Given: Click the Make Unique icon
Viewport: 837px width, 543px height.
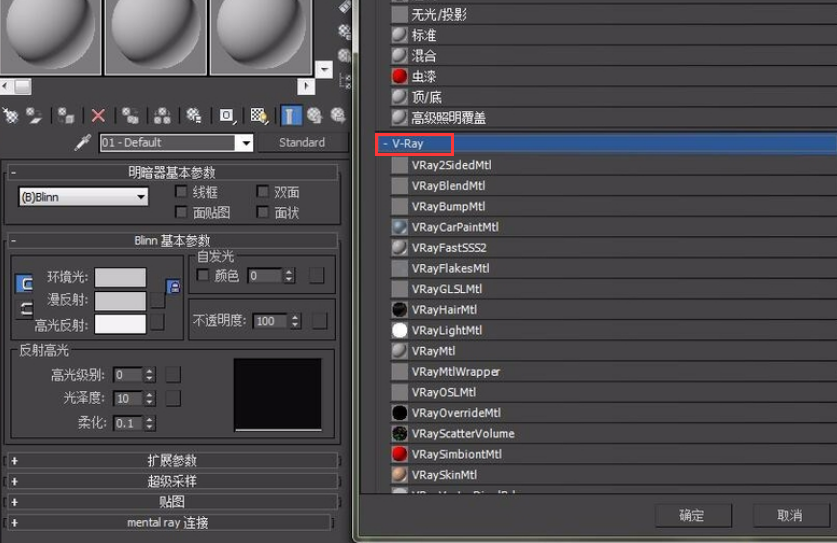Looking at the screenshot, I should pos(162,115).
